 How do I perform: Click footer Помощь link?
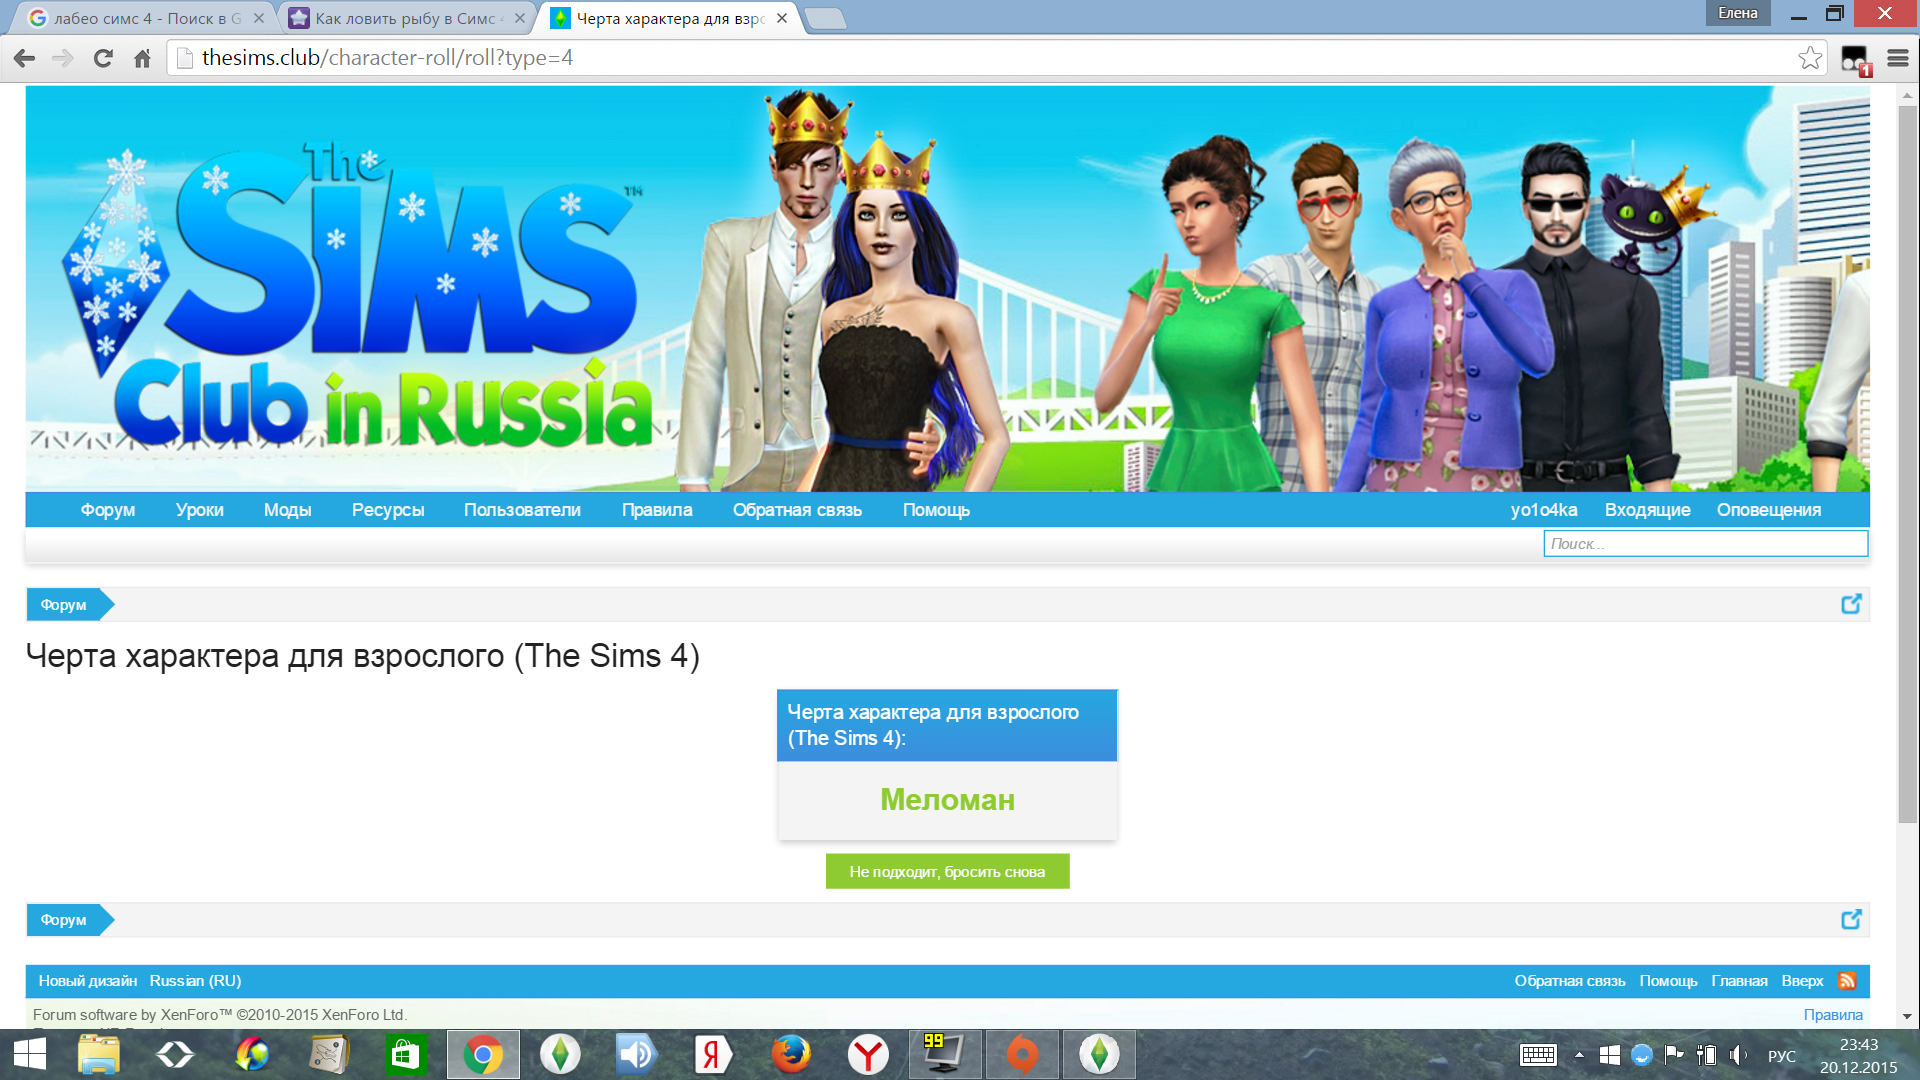tap(1668, 981)
